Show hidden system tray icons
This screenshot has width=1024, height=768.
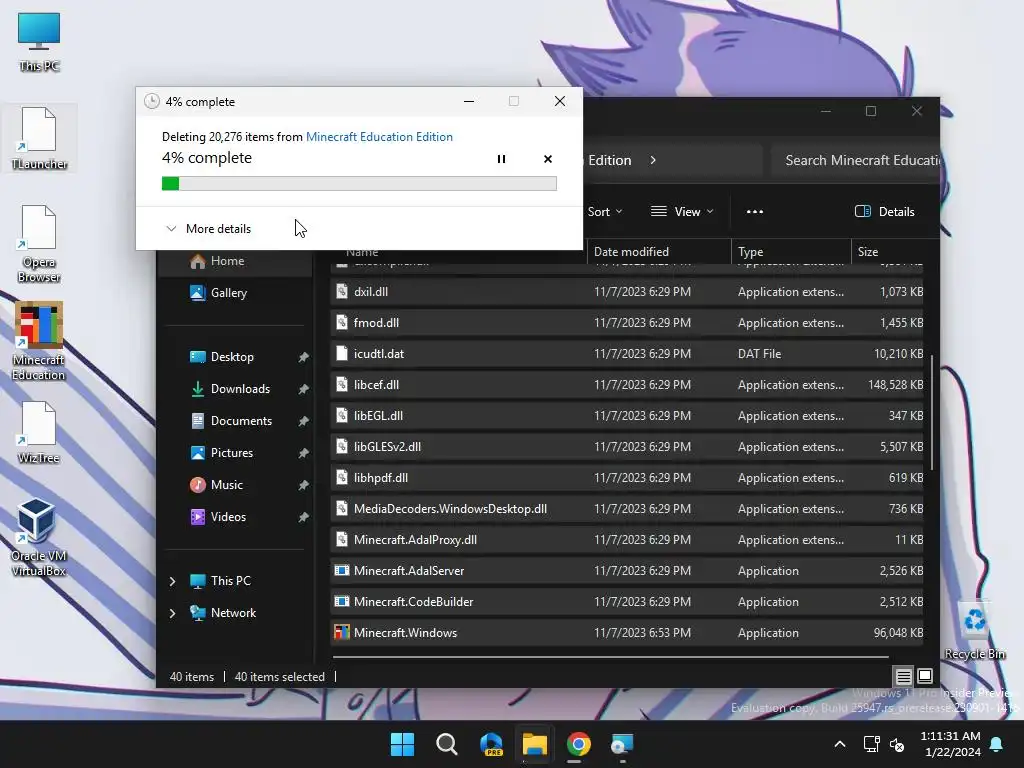(840, 744)
